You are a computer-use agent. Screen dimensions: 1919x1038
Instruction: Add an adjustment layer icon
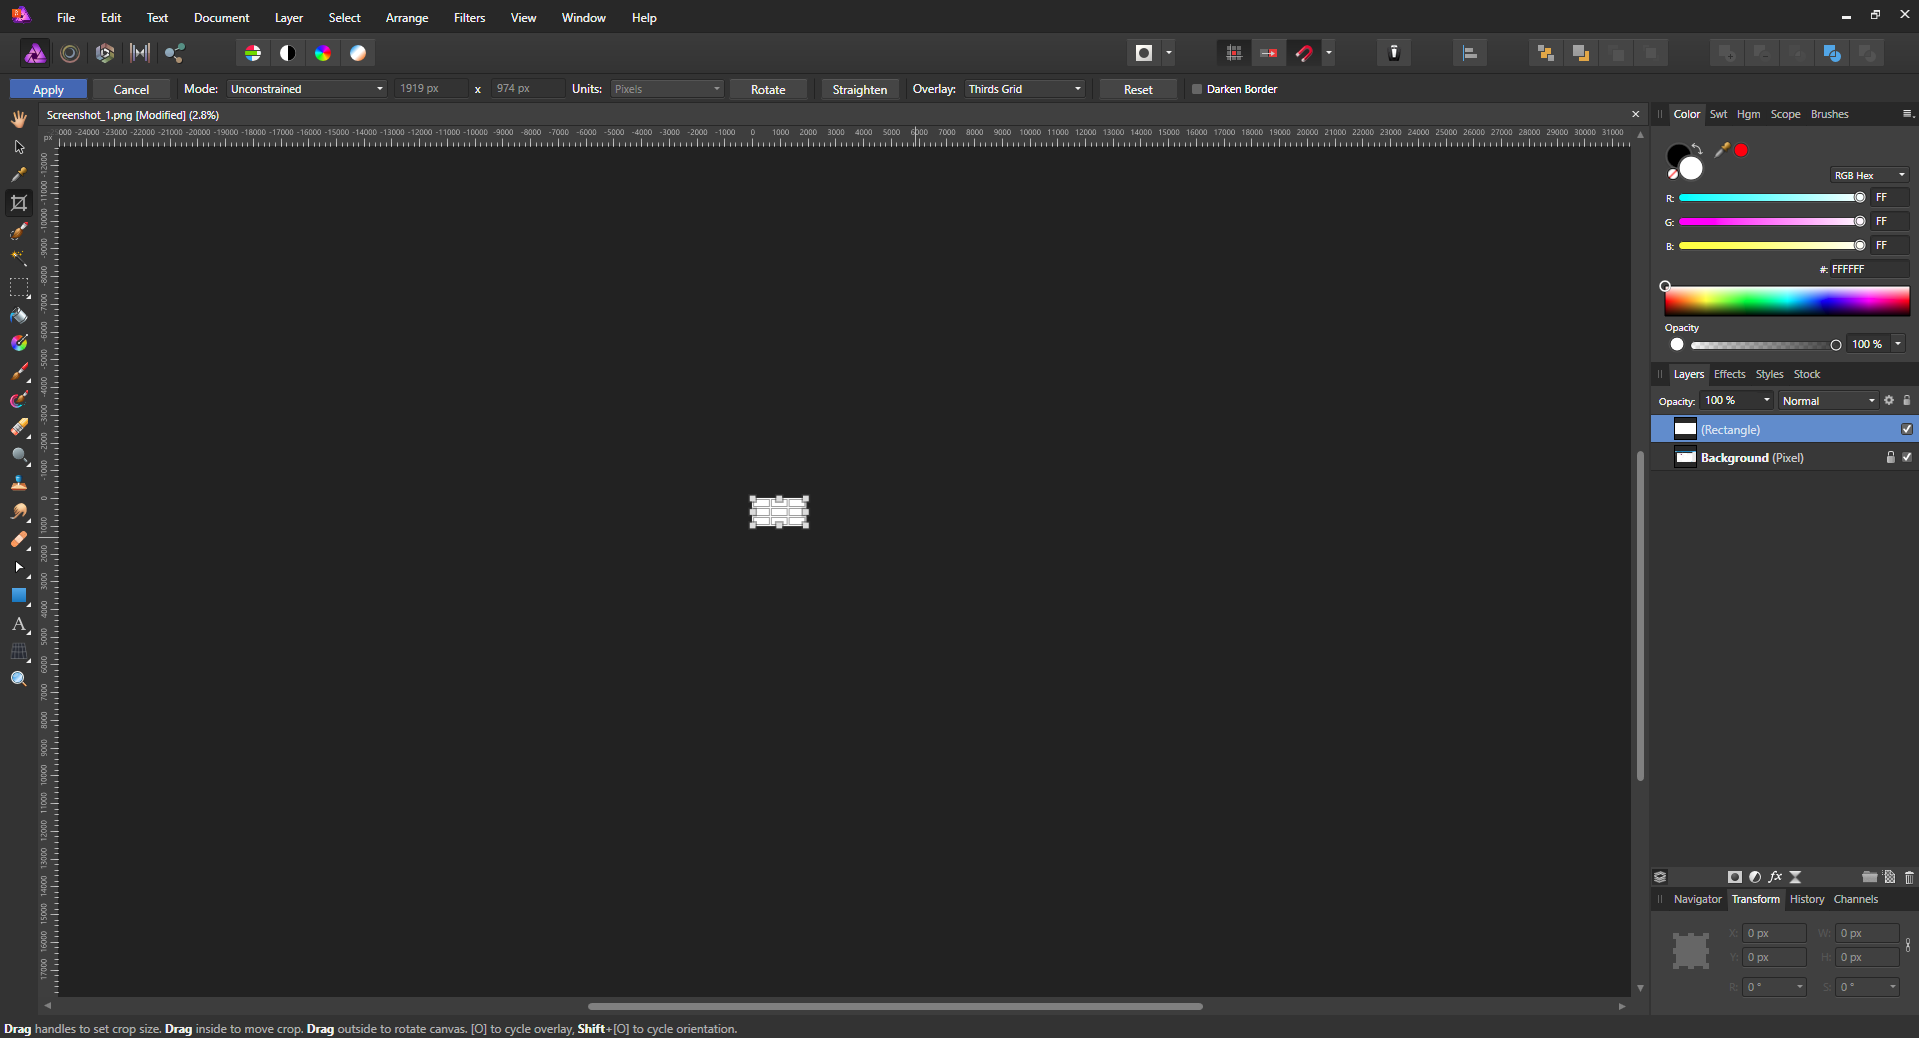pyautogui.click(x=1755, y=877)
